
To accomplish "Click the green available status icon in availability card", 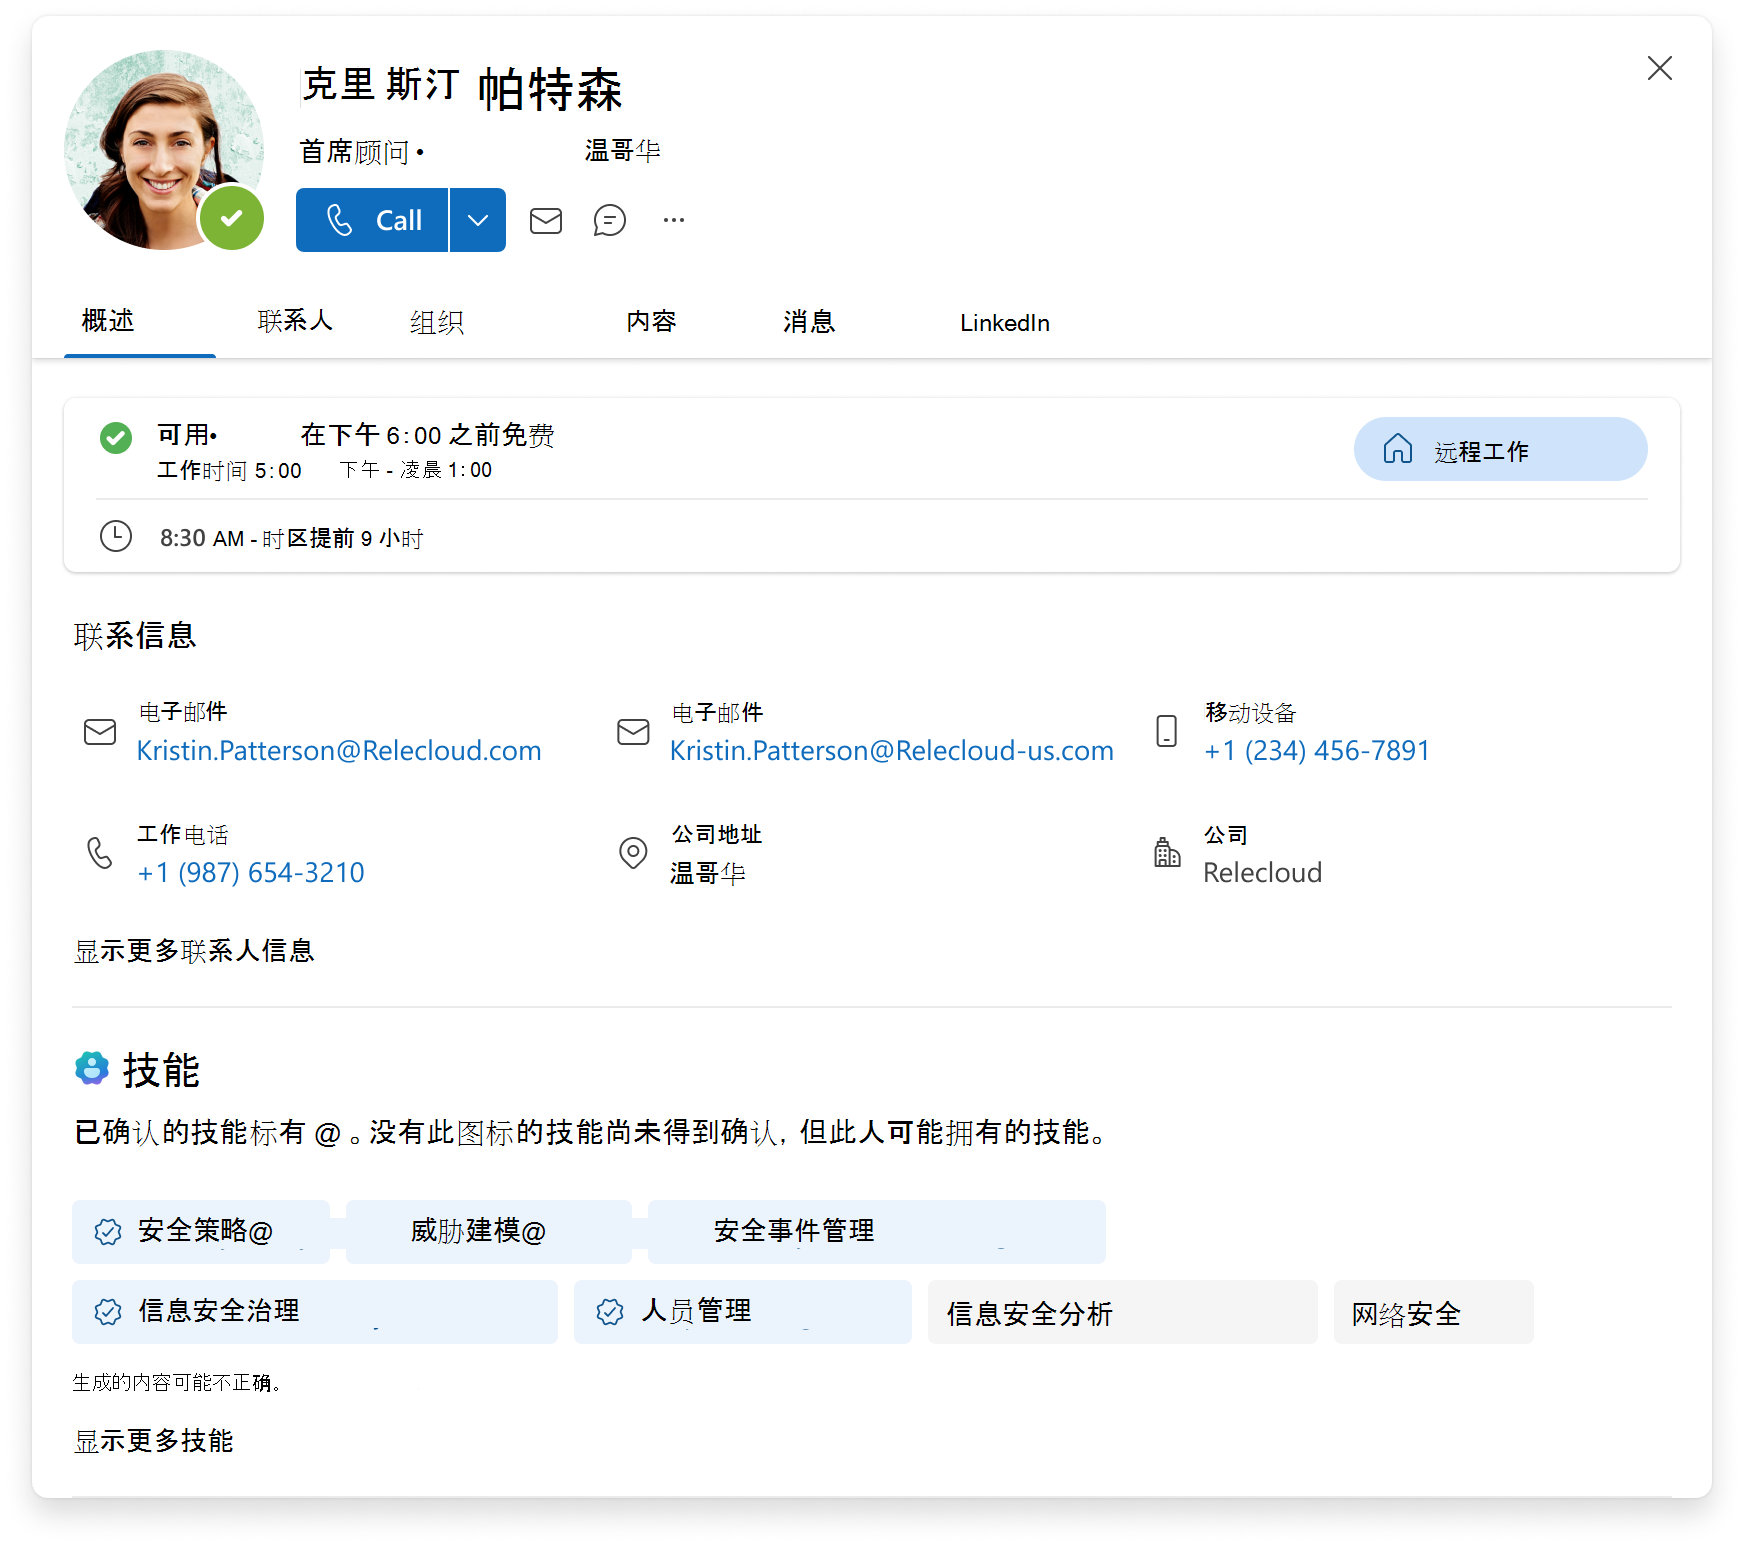I will pyautogui.click(x=116, y=438).
